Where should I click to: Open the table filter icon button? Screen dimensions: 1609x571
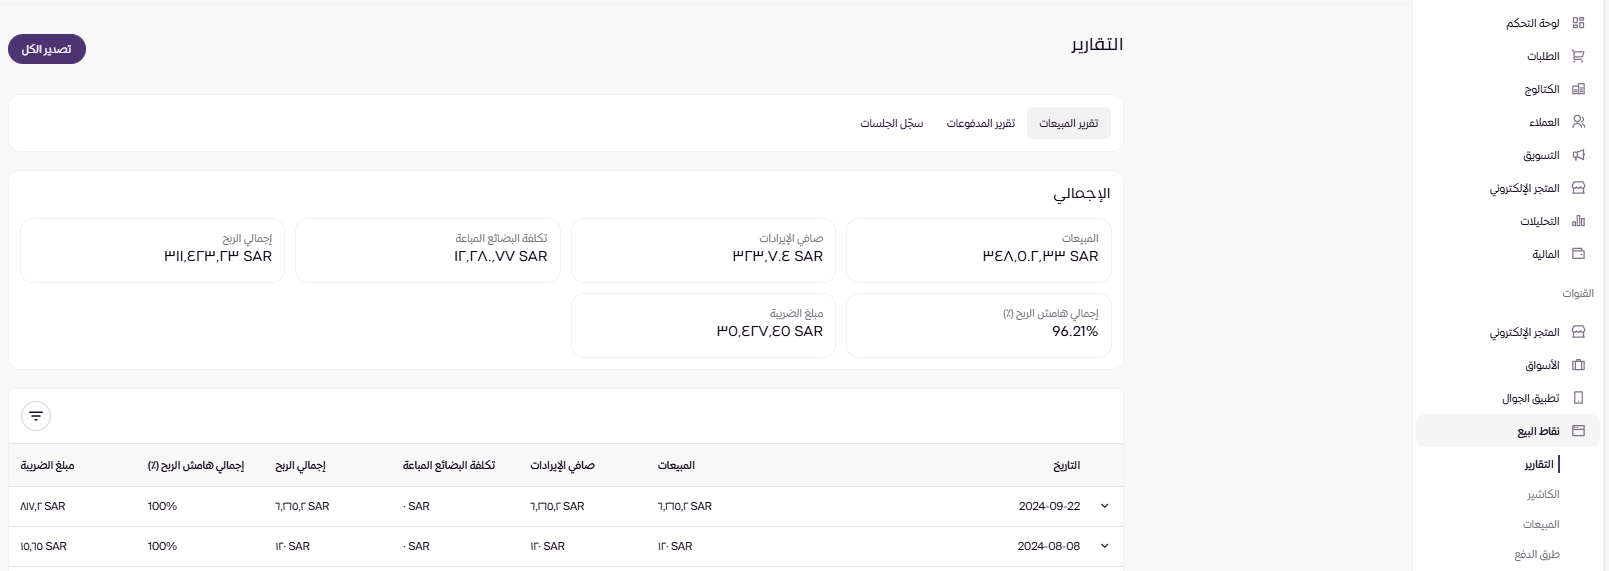click(x=36, y=416)
